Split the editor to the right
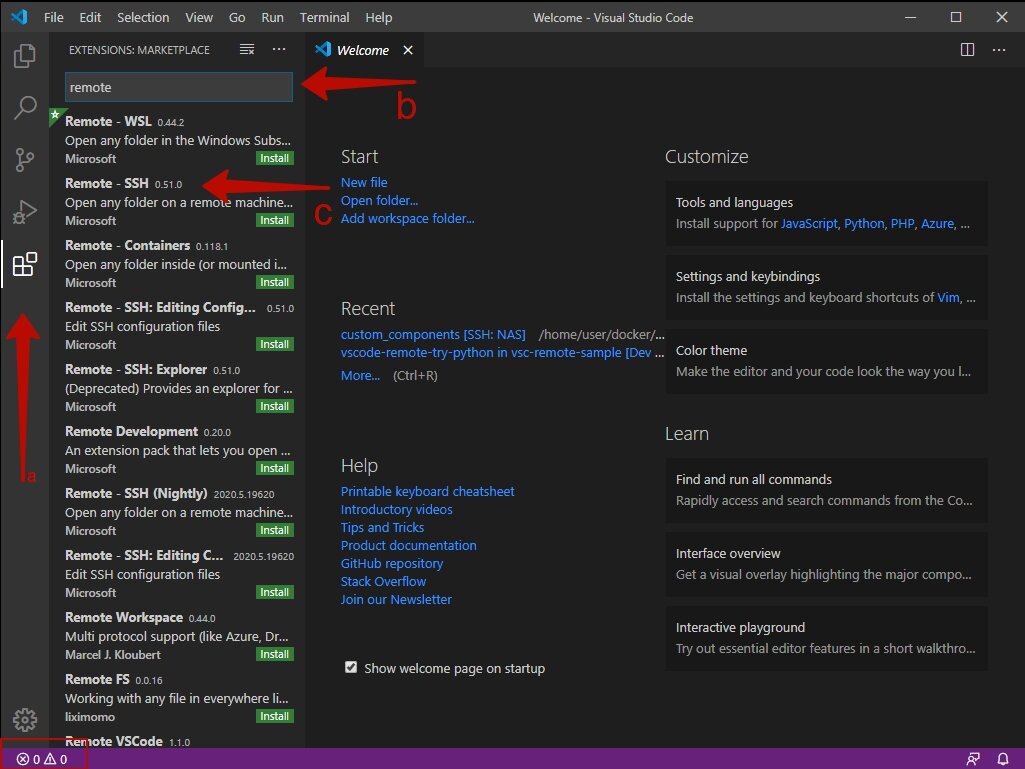Screen dimensions: 1025x769 967,50
